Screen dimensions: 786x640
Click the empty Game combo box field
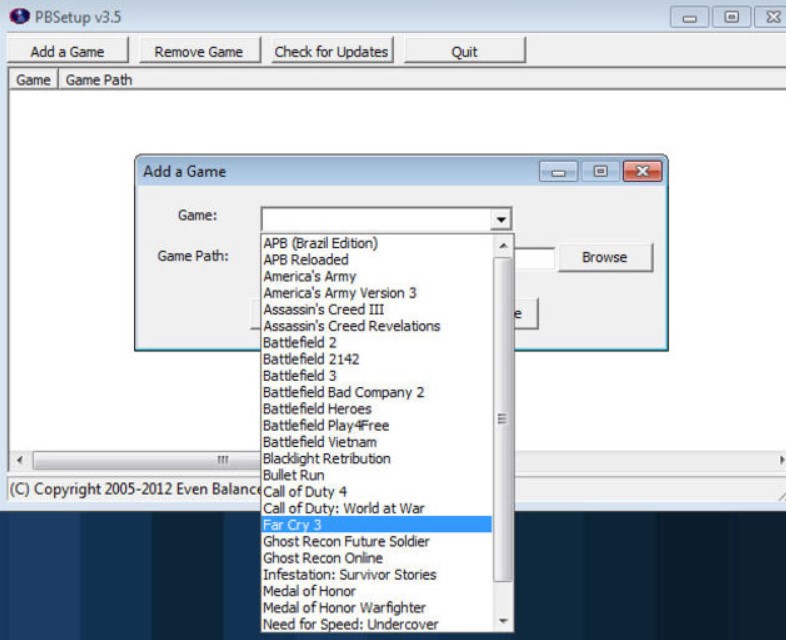tap(376, 219)
